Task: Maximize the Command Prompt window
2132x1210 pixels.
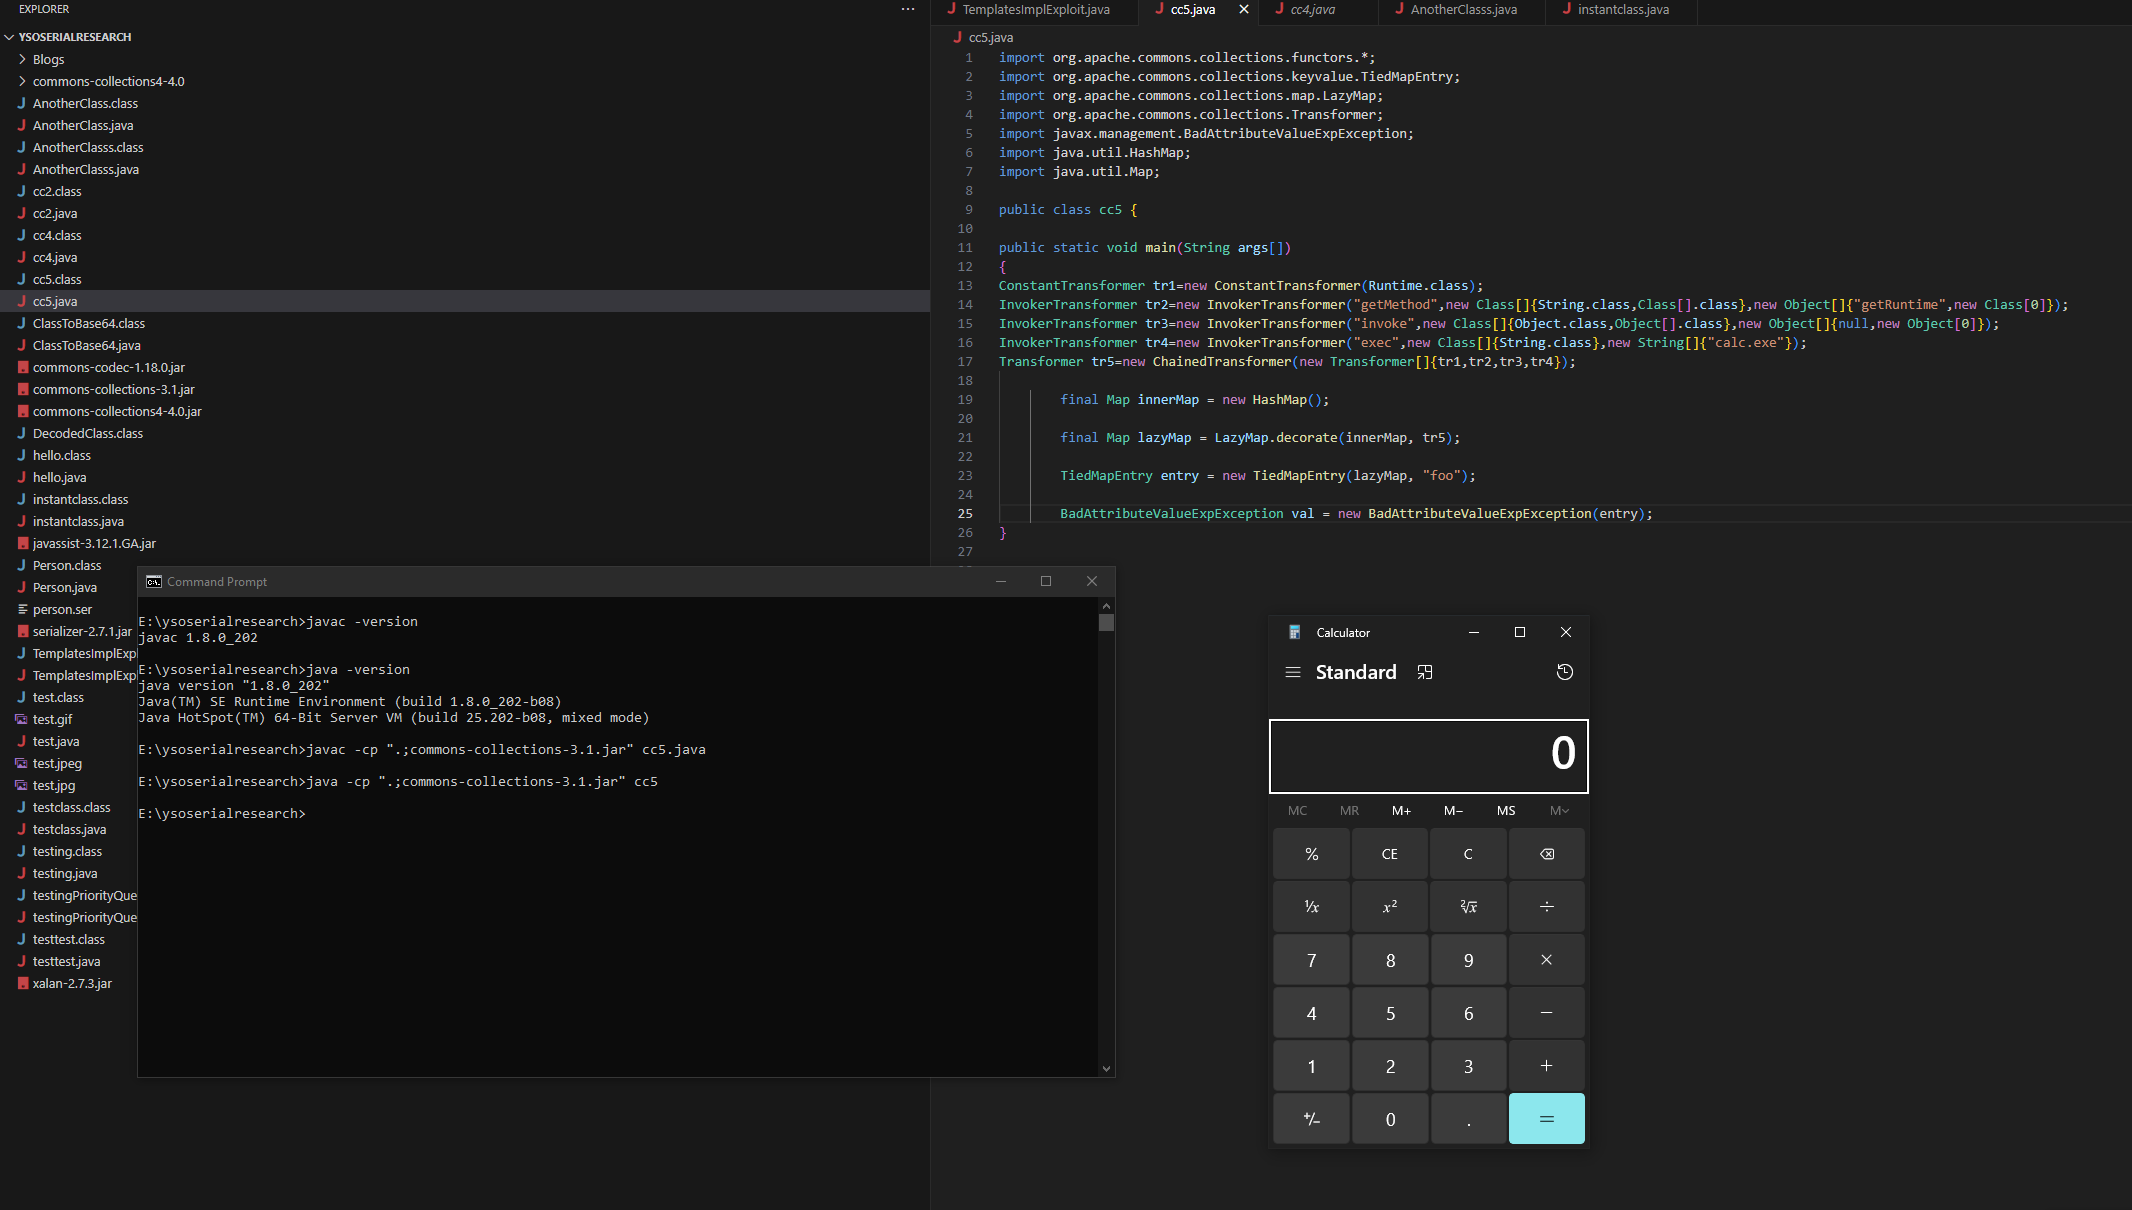Action: (x=1046, y=581)
